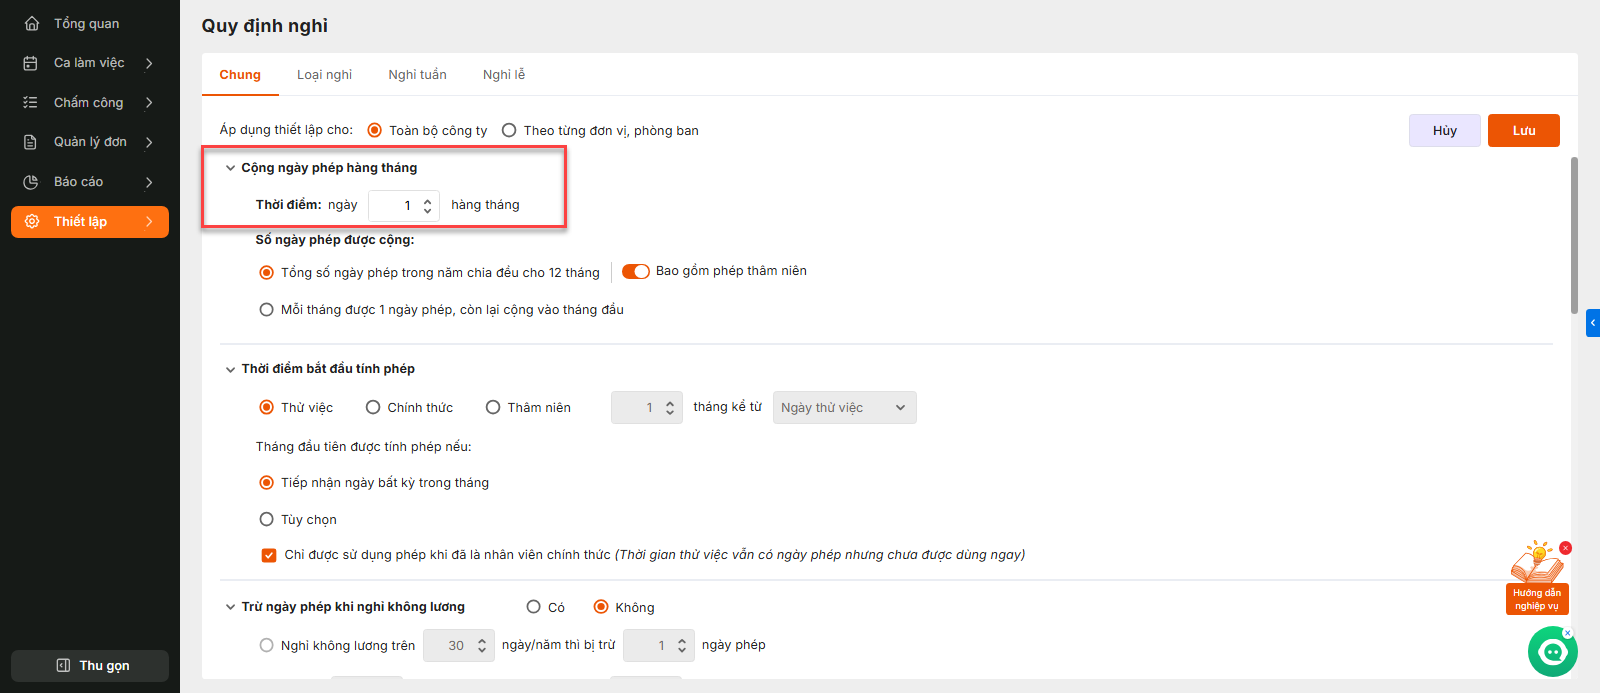Toggle Bao gồm phép thâm niên switch
The image size is (1600, 693).
[636, 271]
